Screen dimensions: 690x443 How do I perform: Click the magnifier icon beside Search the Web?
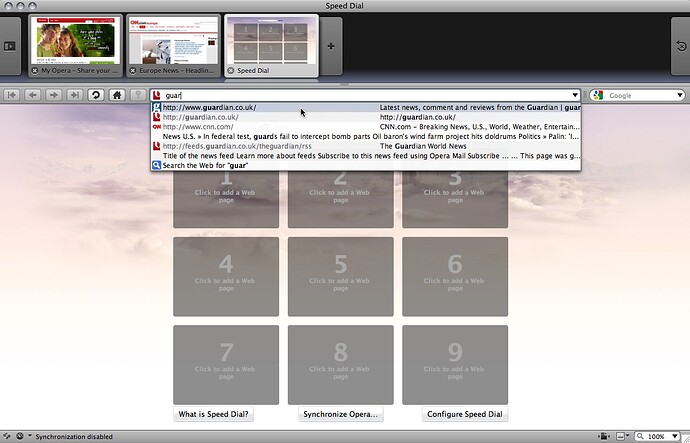[156, 165]
